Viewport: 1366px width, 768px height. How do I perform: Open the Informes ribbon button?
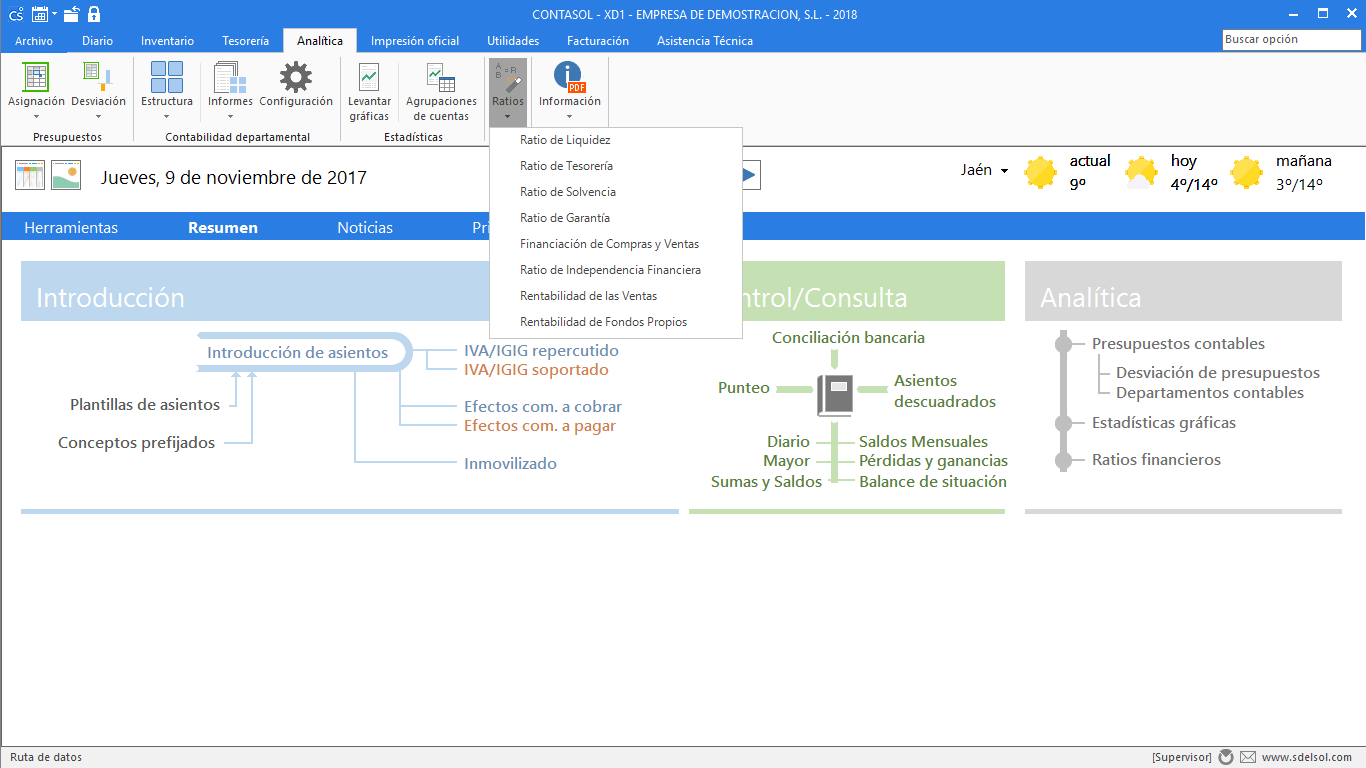(x=230, y=91)
